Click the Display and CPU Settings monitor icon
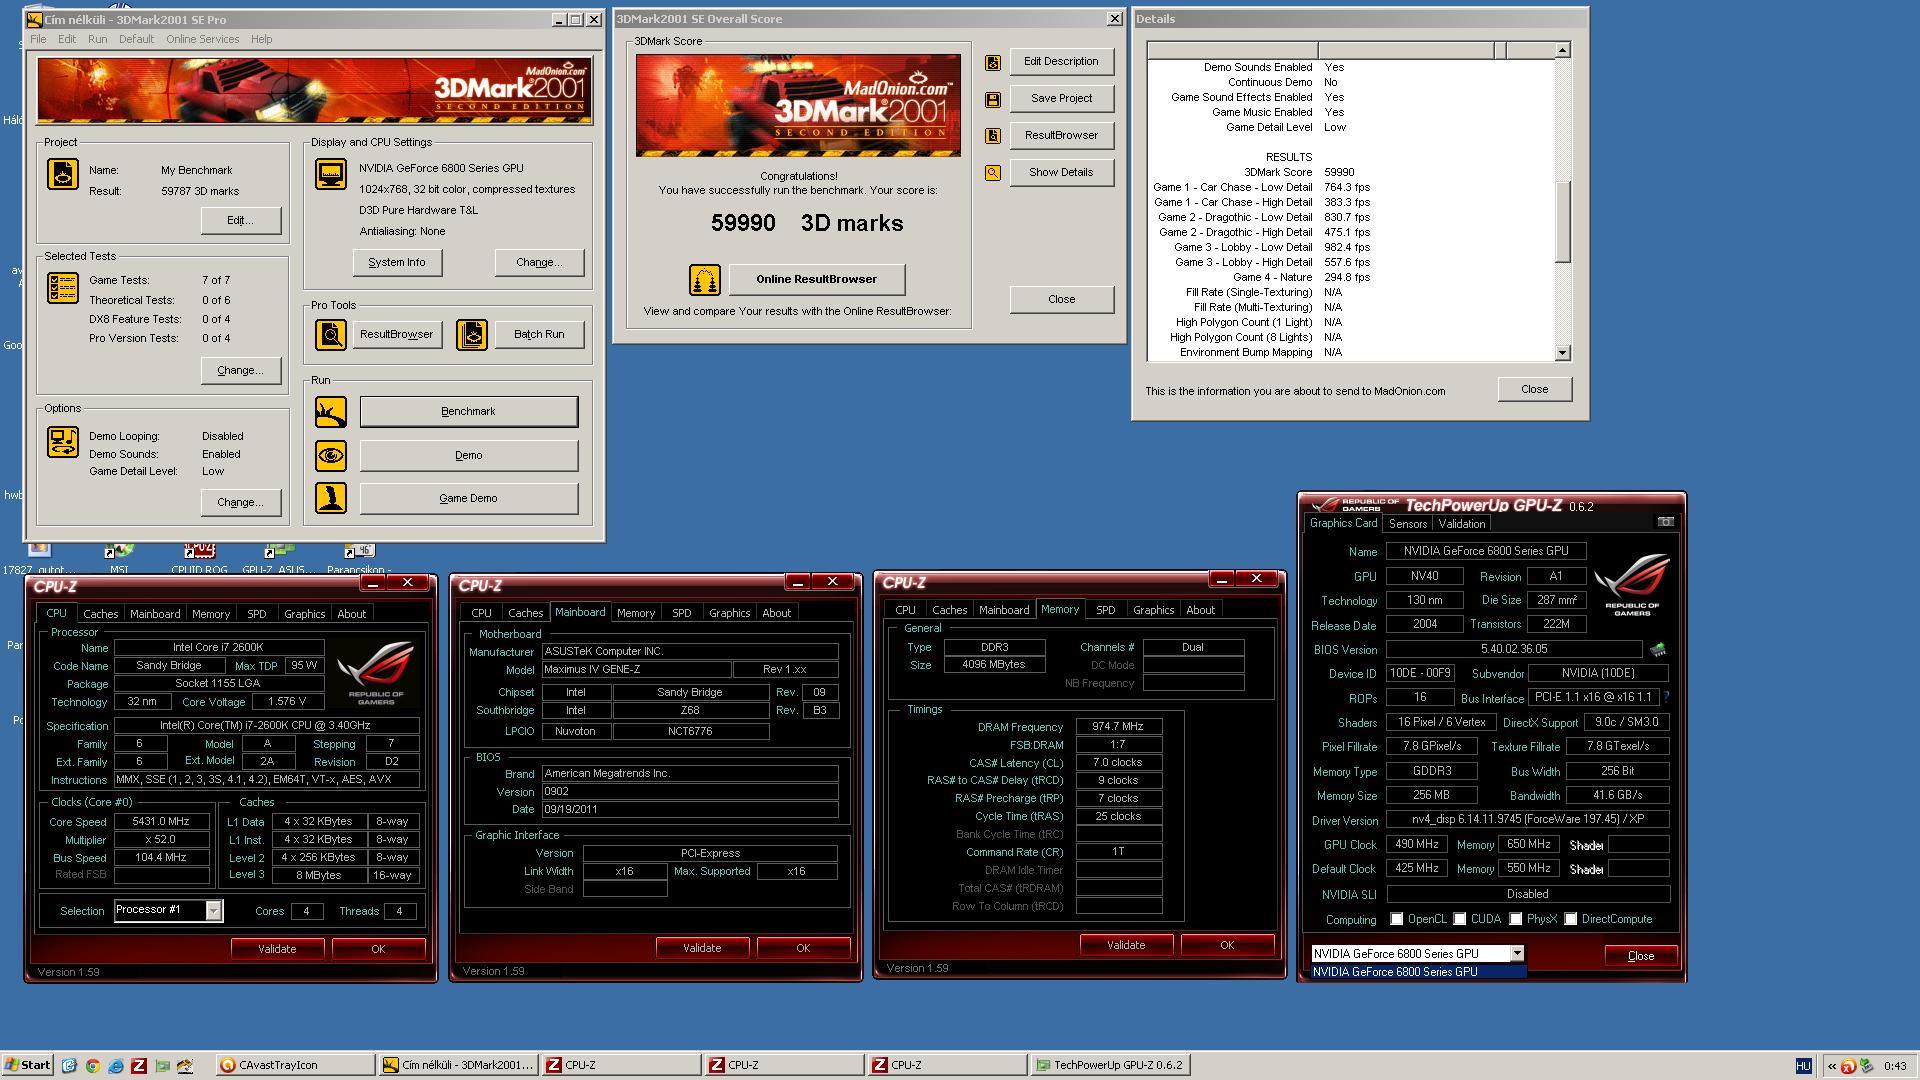 tap(331, 174)
